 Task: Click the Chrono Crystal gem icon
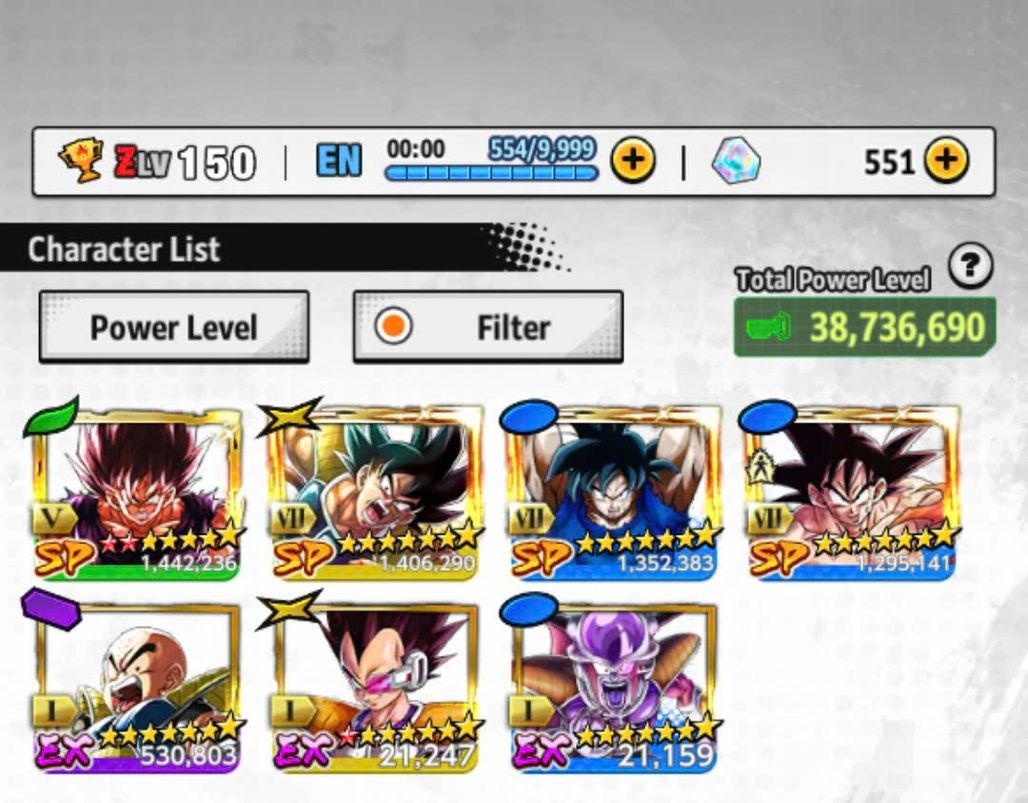click(736, 161)
